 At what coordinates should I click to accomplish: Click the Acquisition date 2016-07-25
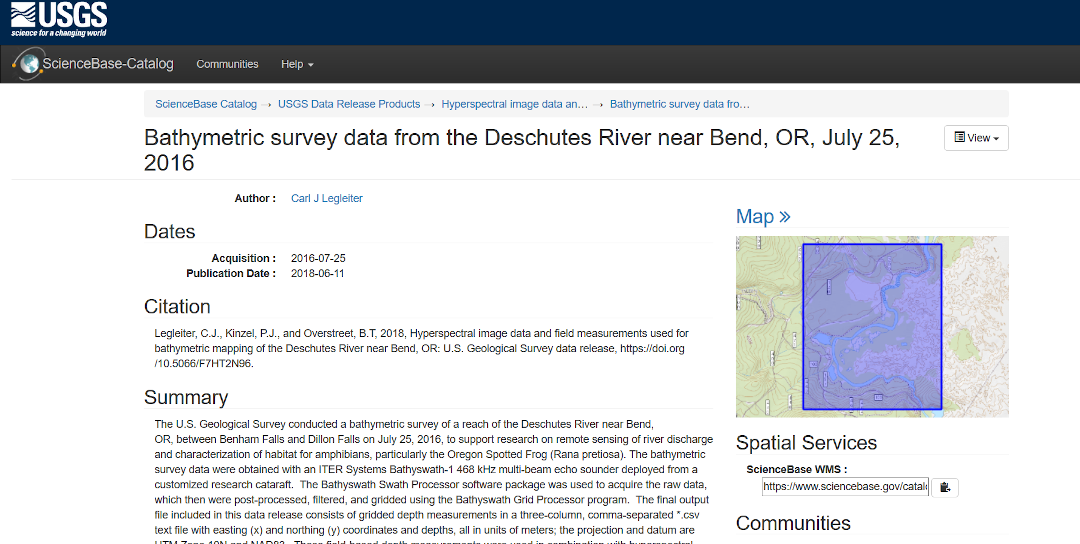(318, 258)
